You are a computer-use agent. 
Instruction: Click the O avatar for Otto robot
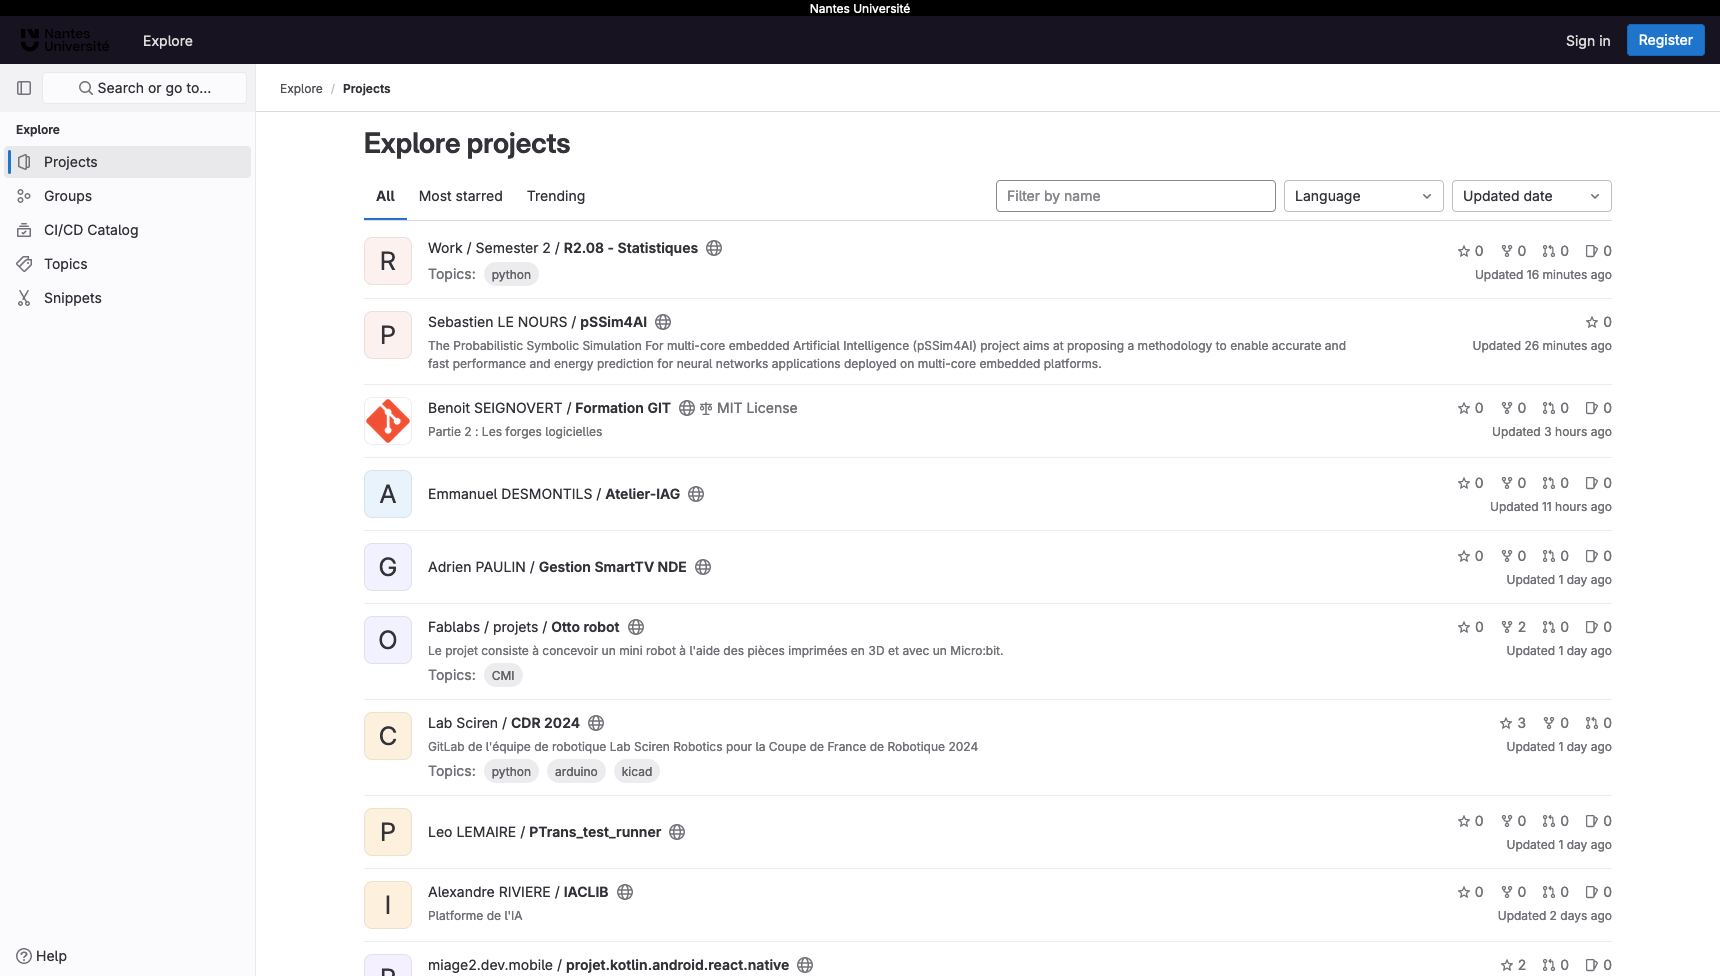388,640
